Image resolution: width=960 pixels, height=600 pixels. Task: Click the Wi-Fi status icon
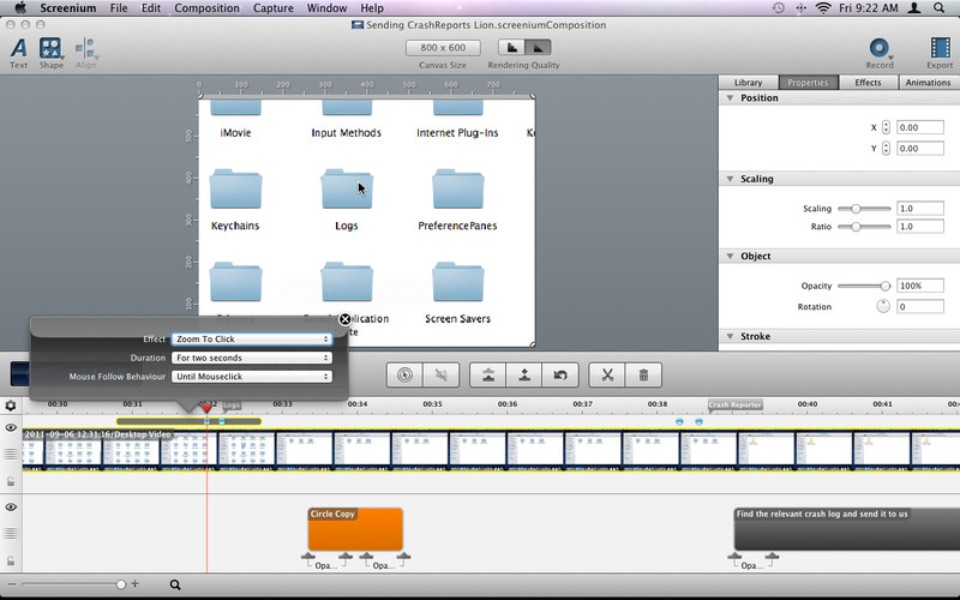pos(823,8)
